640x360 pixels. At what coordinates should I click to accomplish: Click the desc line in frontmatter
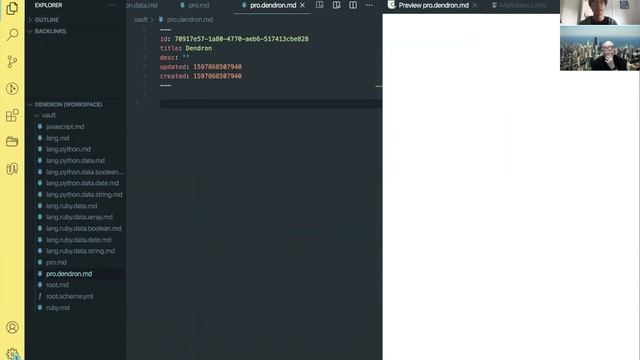pos(174,58)
